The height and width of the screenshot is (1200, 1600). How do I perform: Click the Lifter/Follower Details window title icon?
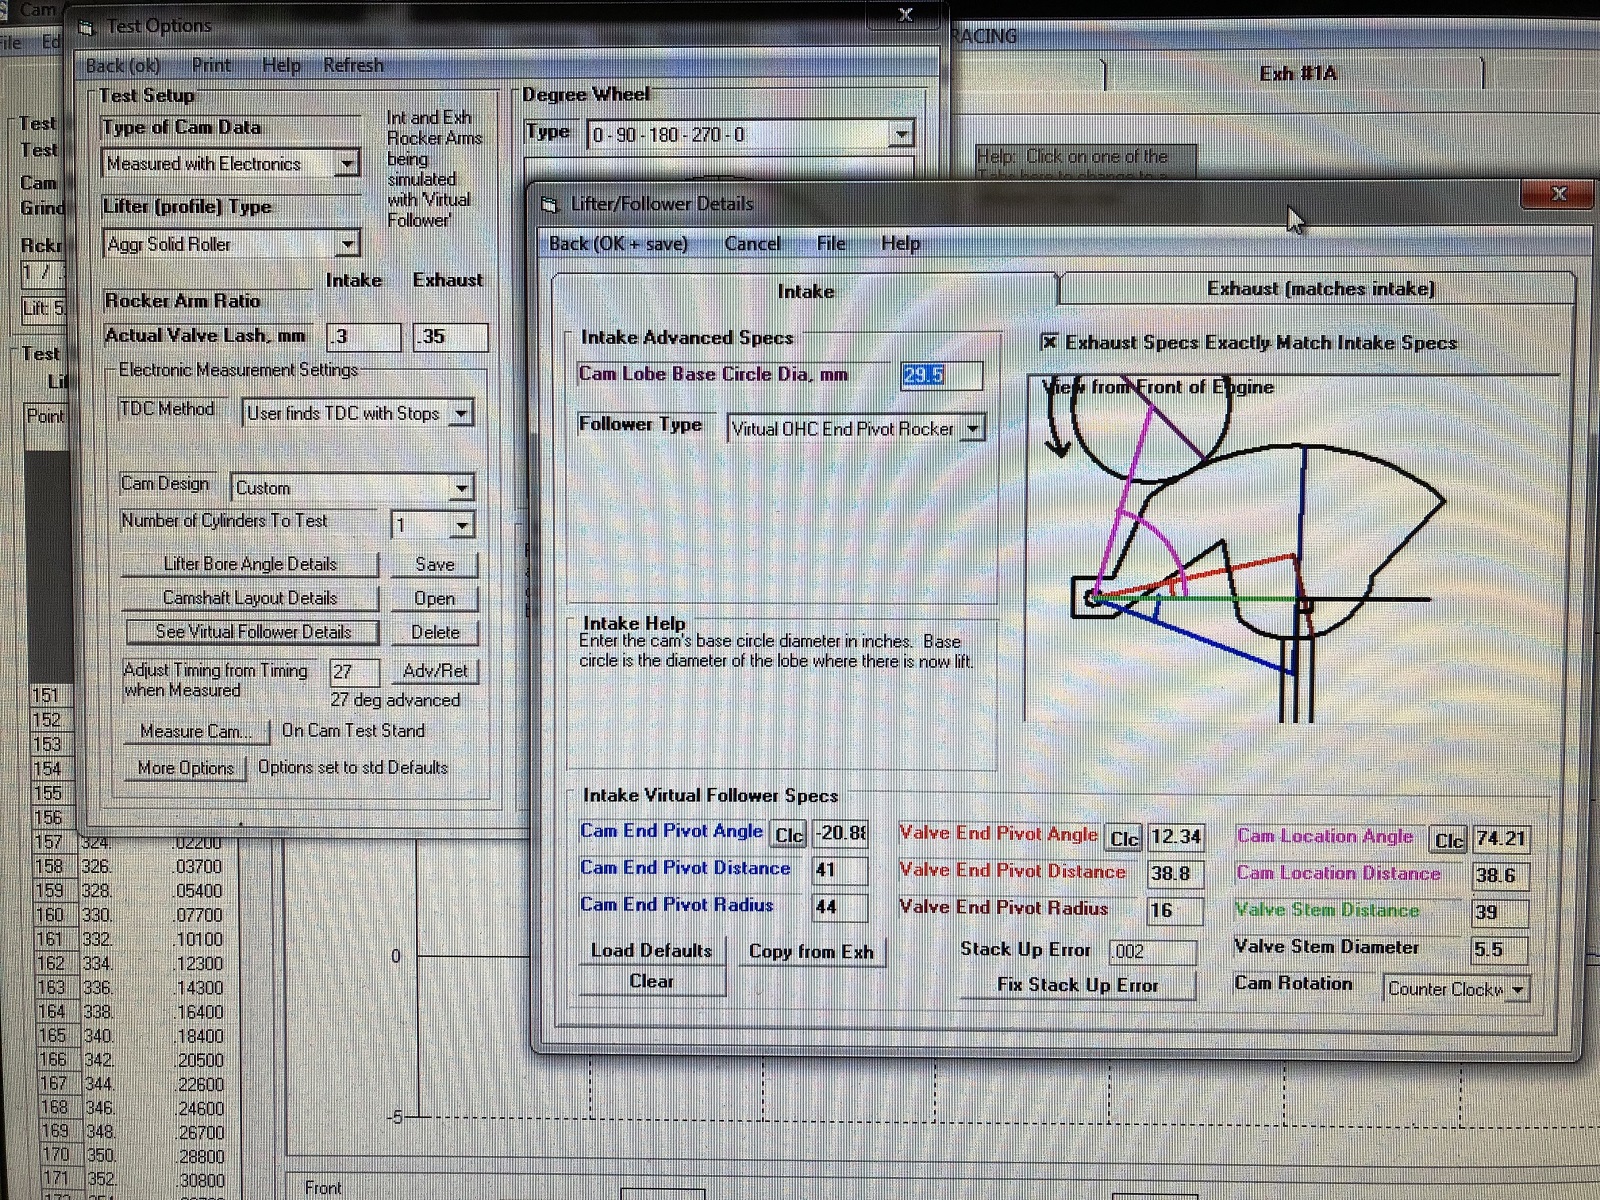pyautogui.click(x=550, y=204)
